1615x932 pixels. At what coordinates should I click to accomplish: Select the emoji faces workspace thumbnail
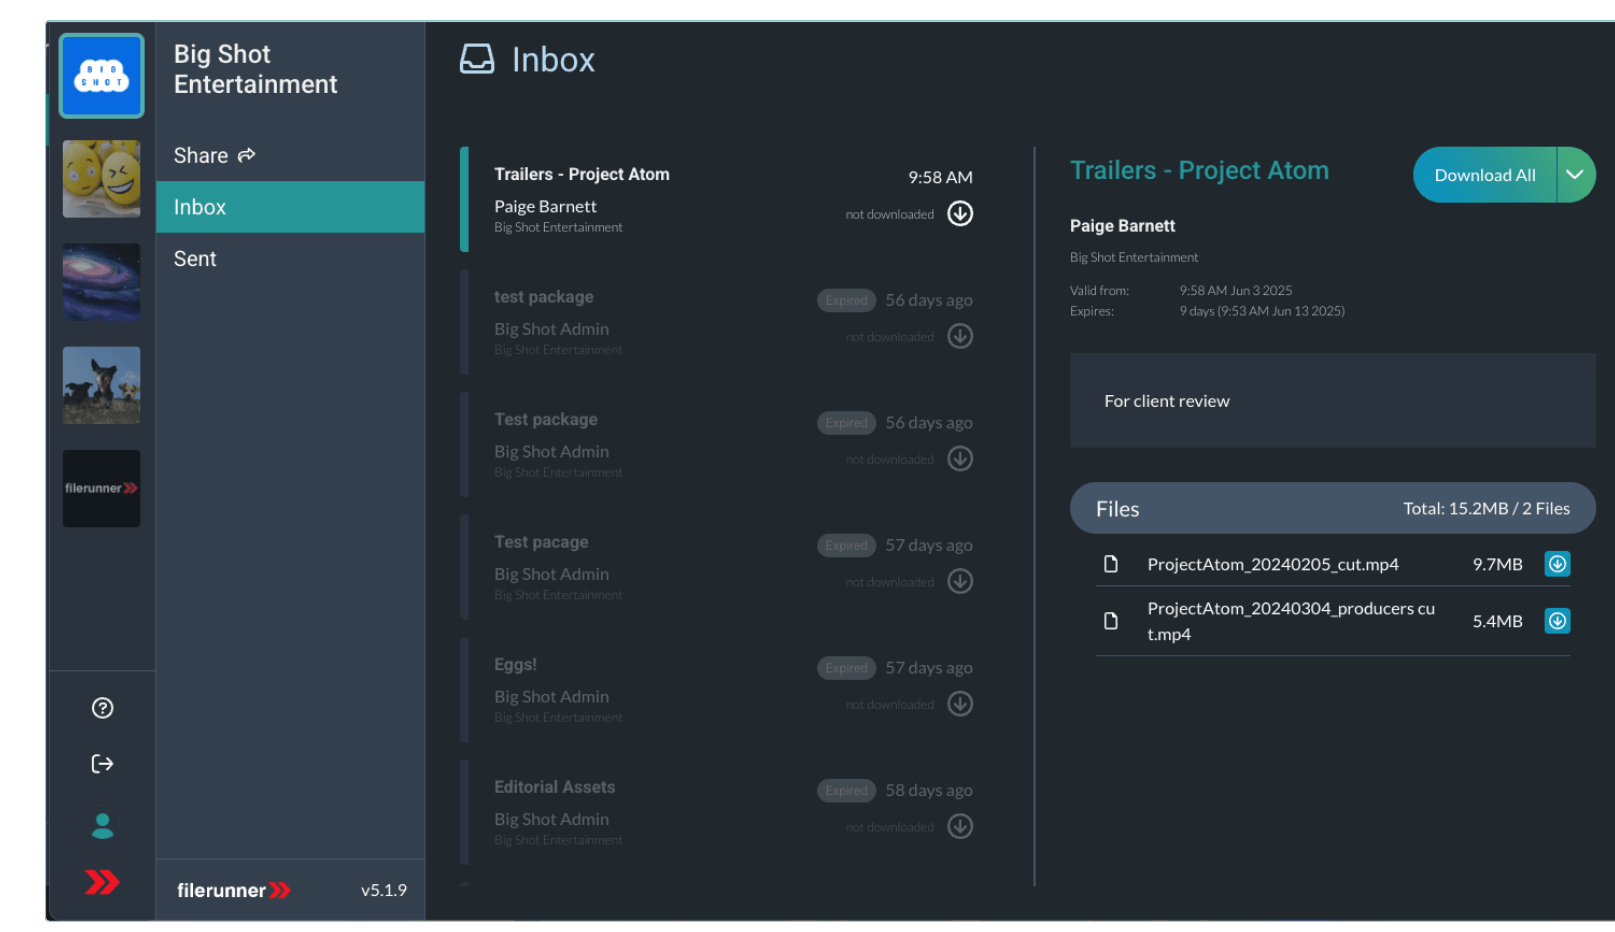point(101,179)
